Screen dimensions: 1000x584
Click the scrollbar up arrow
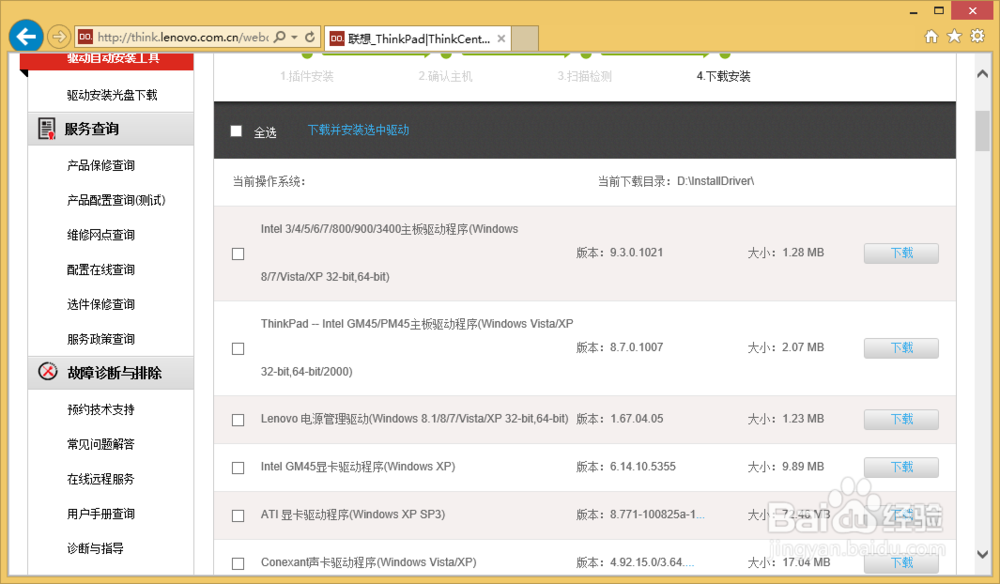click(x=983, y=74)
